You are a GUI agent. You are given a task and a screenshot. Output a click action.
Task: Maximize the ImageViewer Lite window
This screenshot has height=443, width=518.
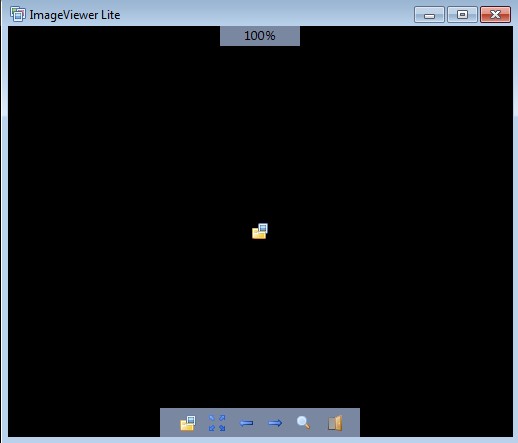(462, 15)
